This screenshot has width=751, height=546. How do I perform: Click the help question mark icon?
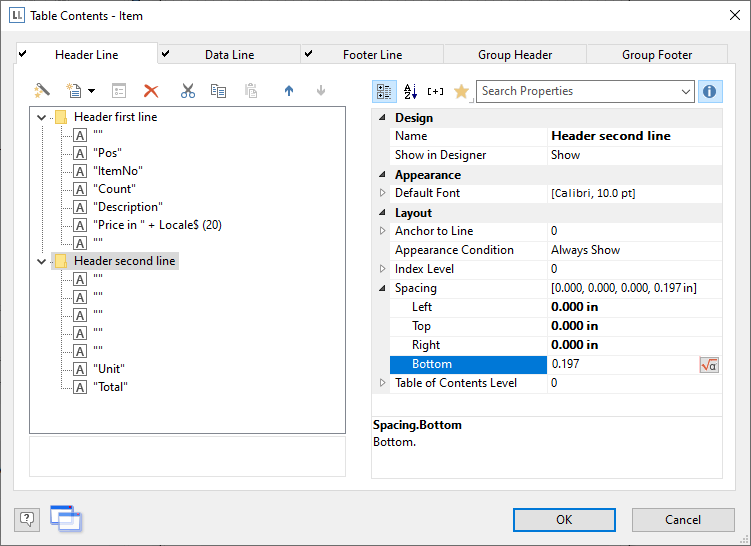27,518
